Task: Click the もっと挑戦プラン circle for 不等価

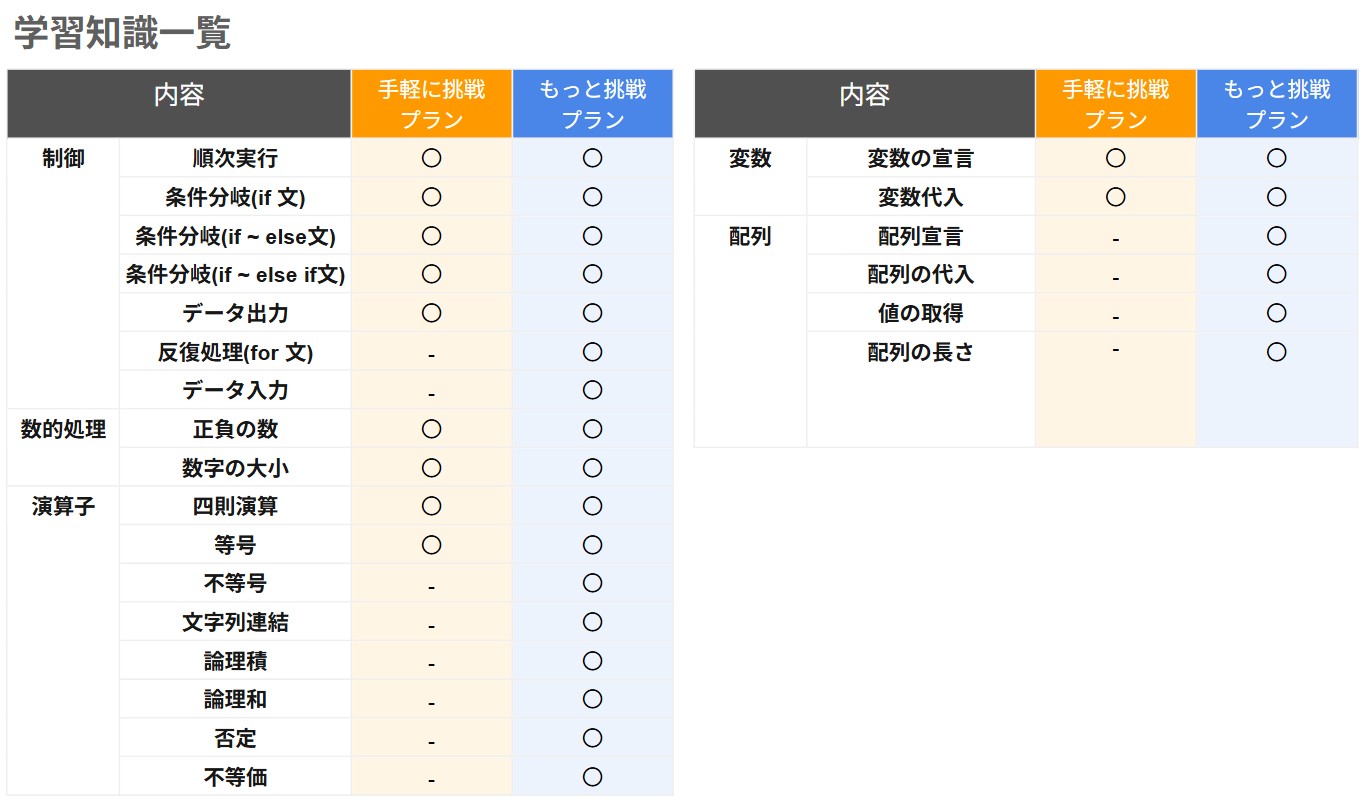Action: [x=592, y=777]
